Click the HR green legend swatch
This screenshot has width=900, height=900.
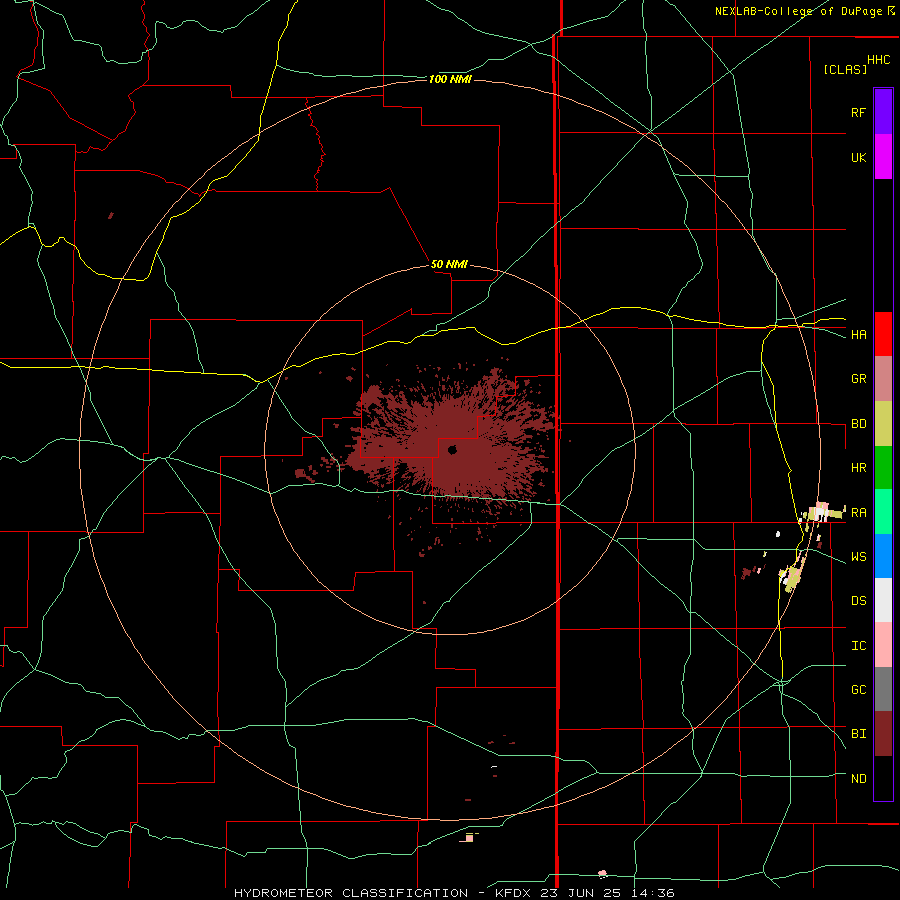pos(883,468)
